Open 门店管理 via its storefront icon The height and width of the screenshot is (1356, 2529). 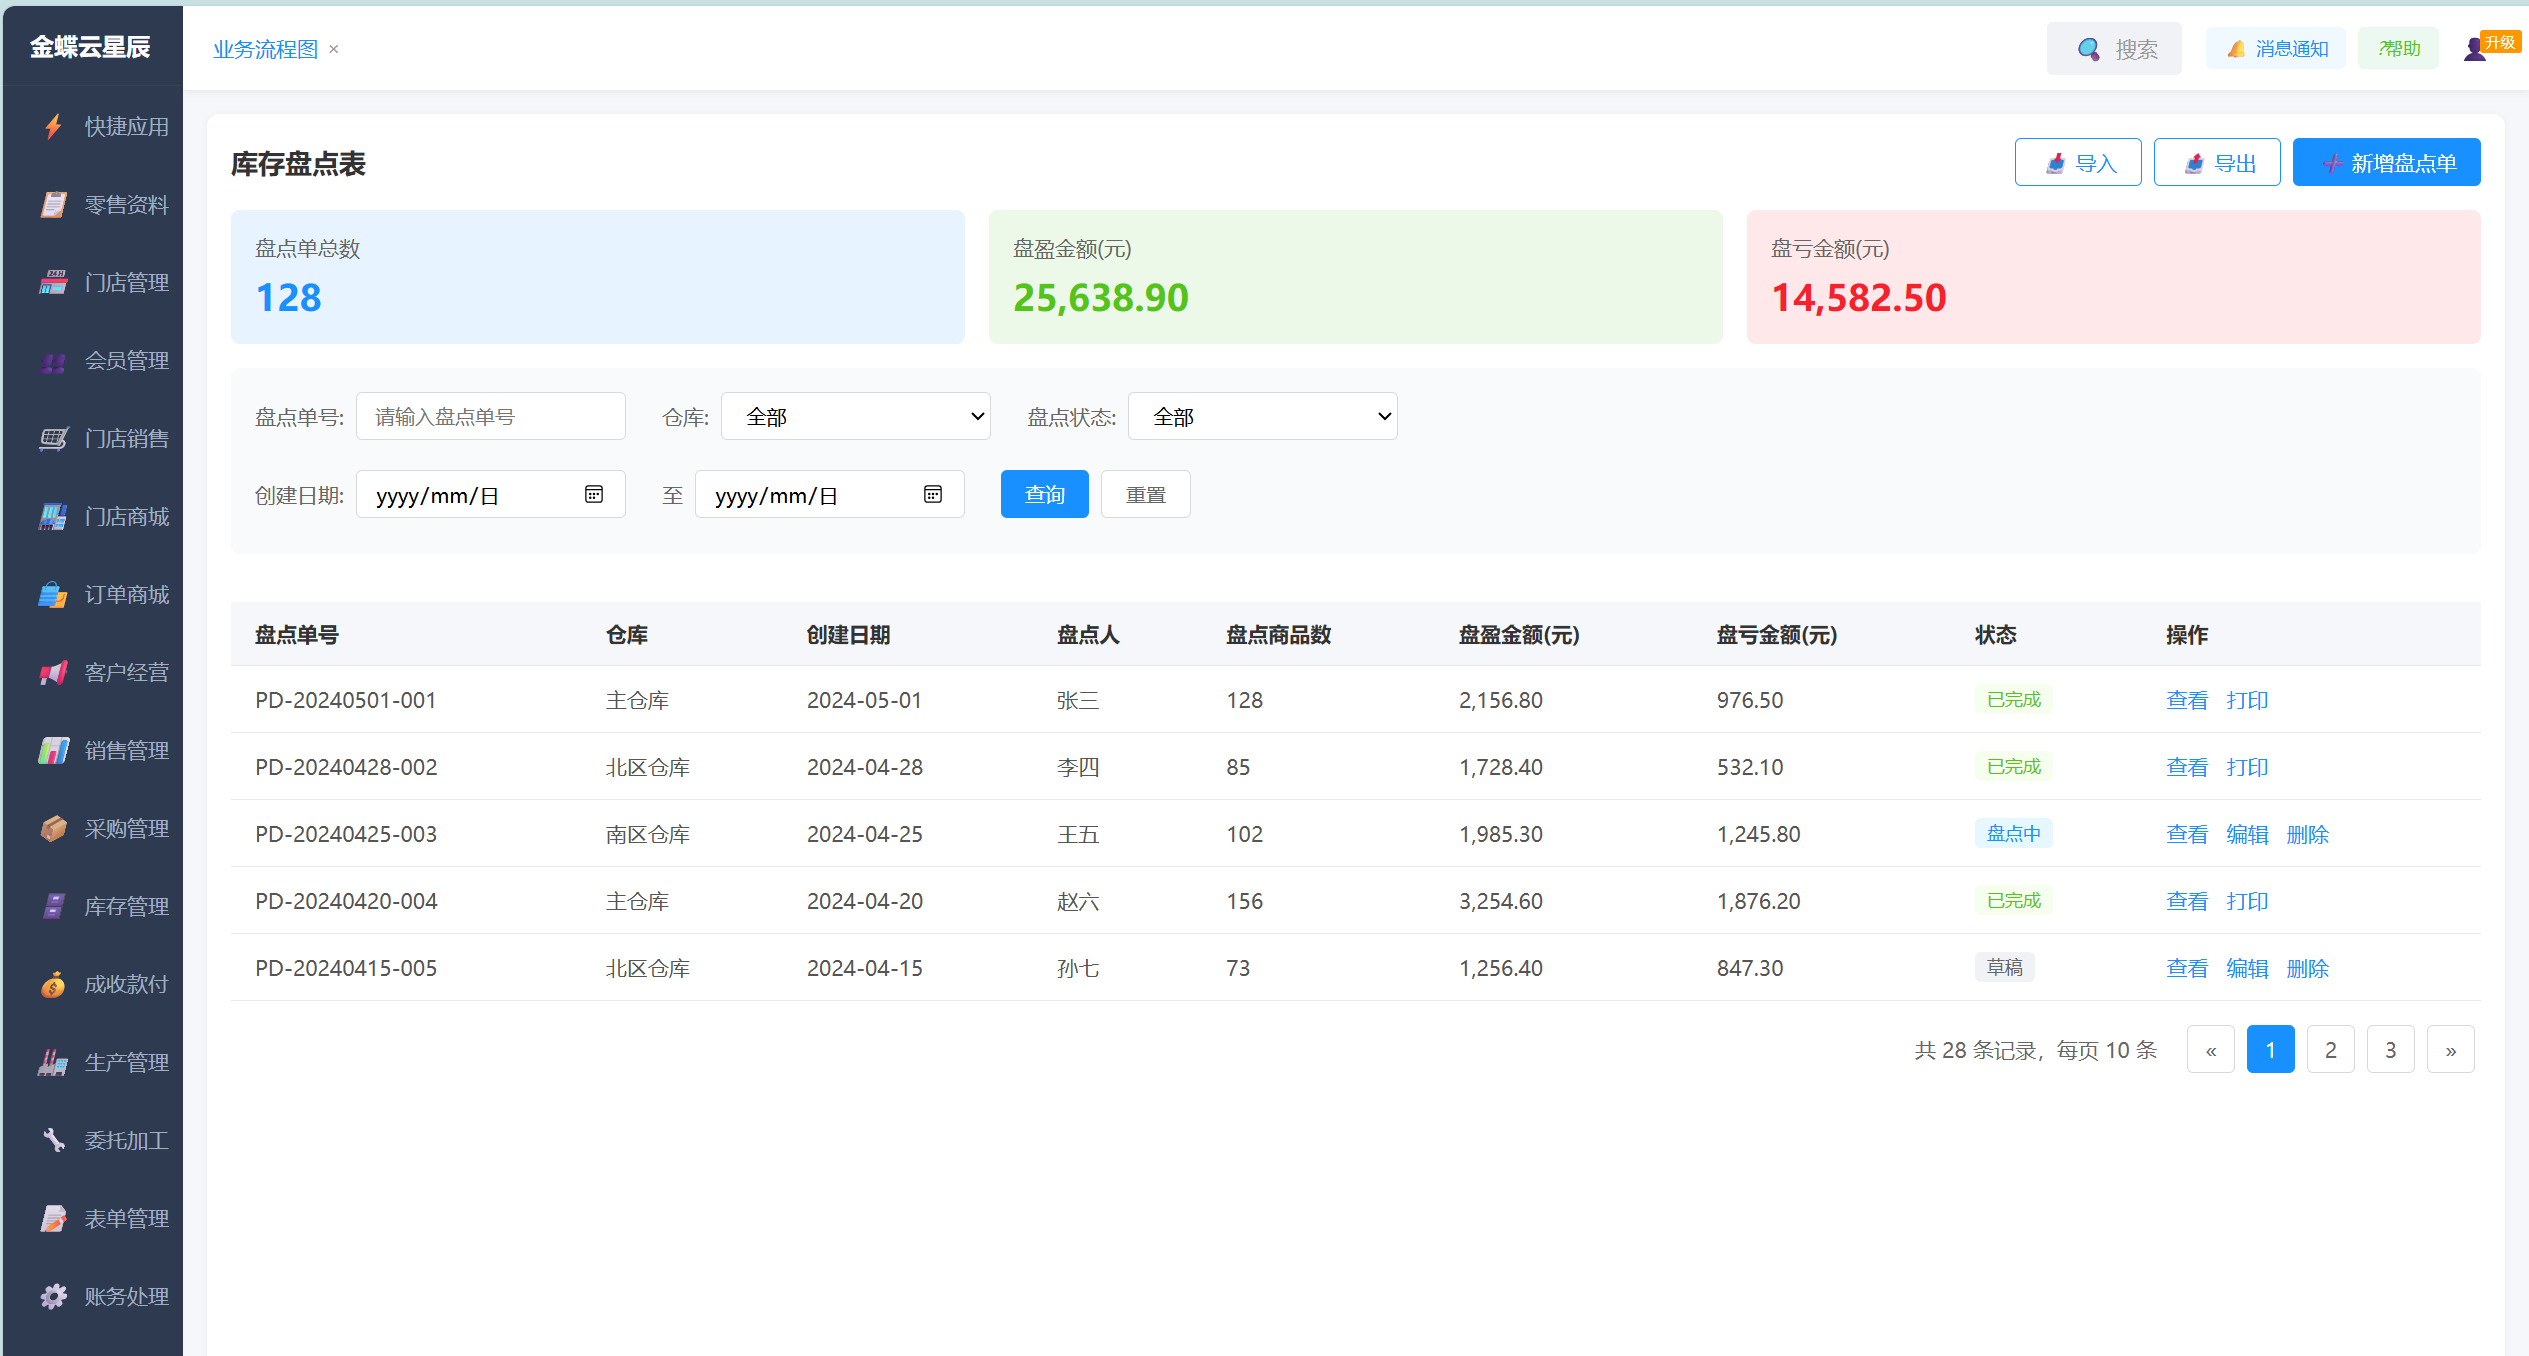tap(53, 283)
